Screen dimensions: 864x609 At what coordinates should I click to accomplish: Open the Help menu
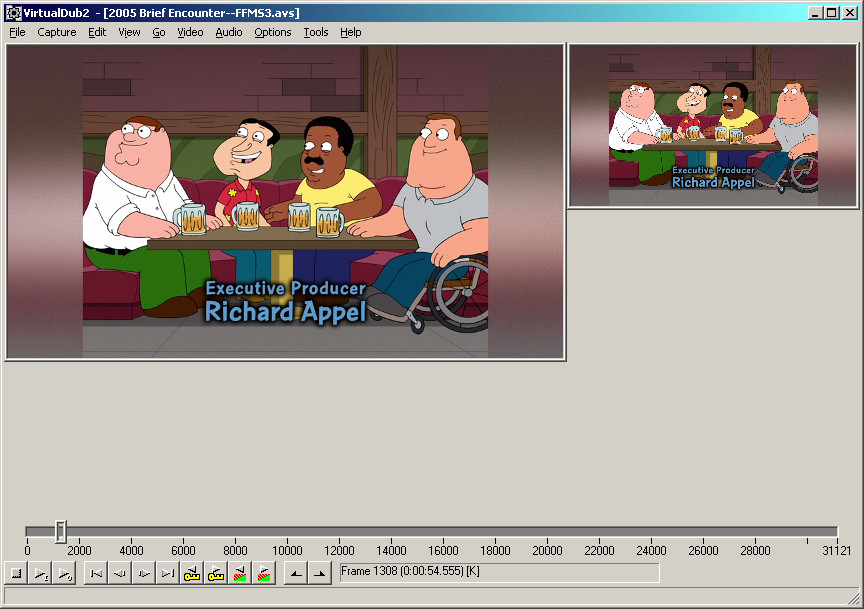(x=350, y=33)
